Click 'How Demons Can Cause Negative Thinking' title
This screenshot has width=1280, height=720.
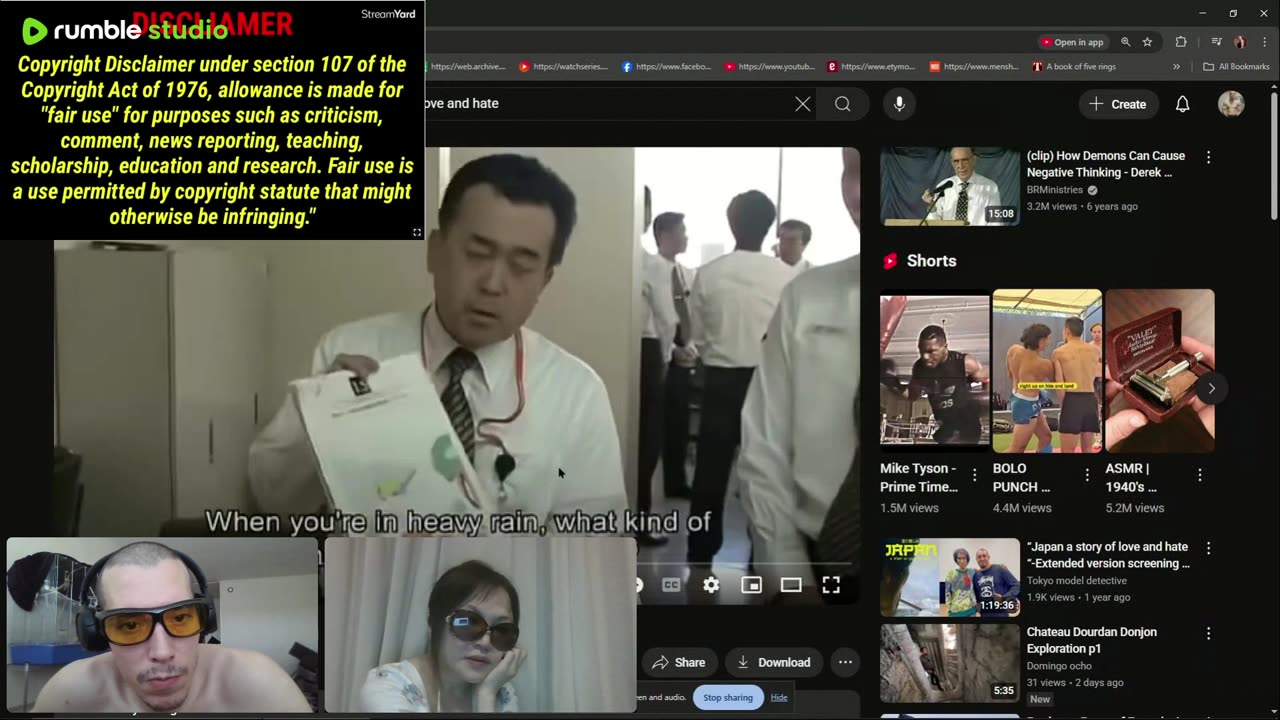(x=1106, y=164)
